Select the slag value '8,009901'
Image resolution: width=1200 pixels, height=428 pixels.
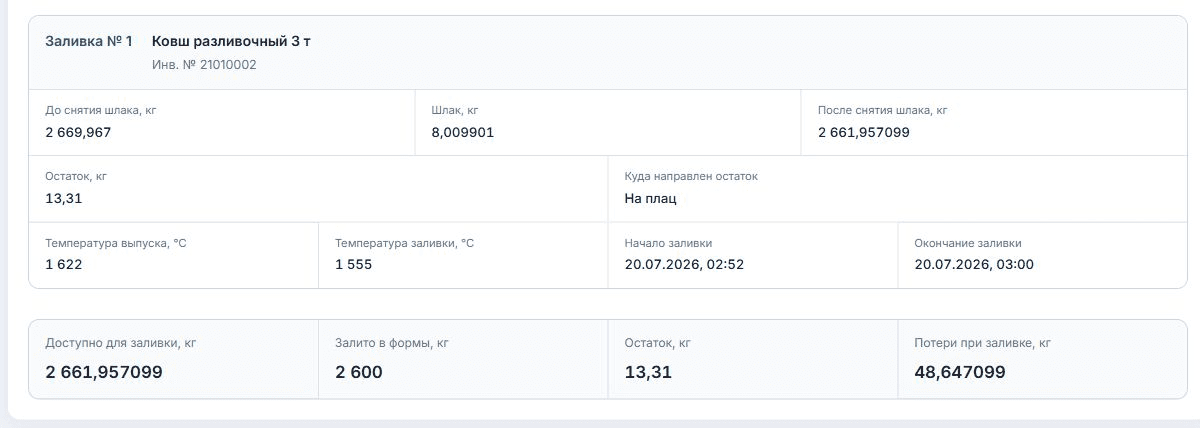pyautogui.click(x=462, y=132)
